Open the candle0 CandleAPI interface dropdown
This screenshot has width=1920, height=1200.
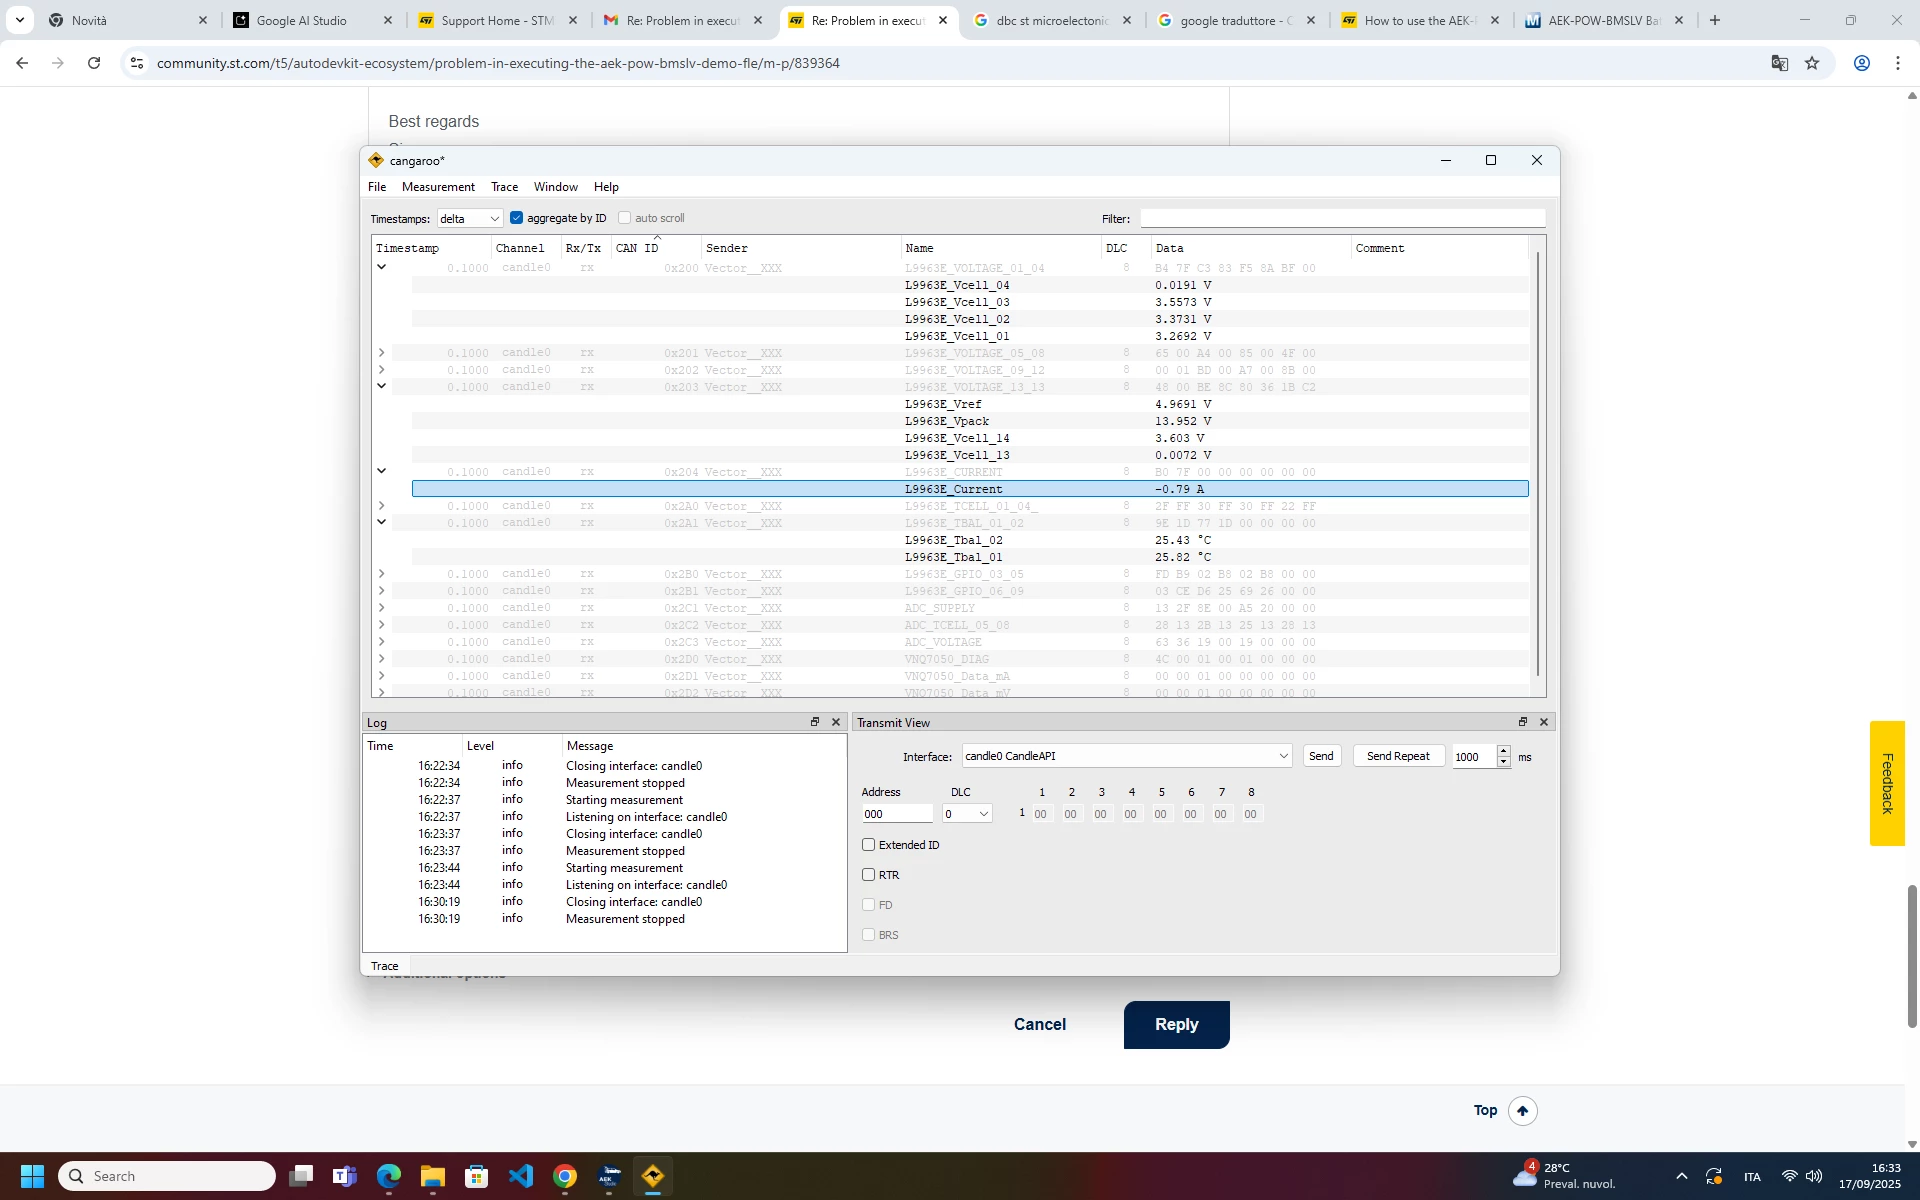[1127, 757]
